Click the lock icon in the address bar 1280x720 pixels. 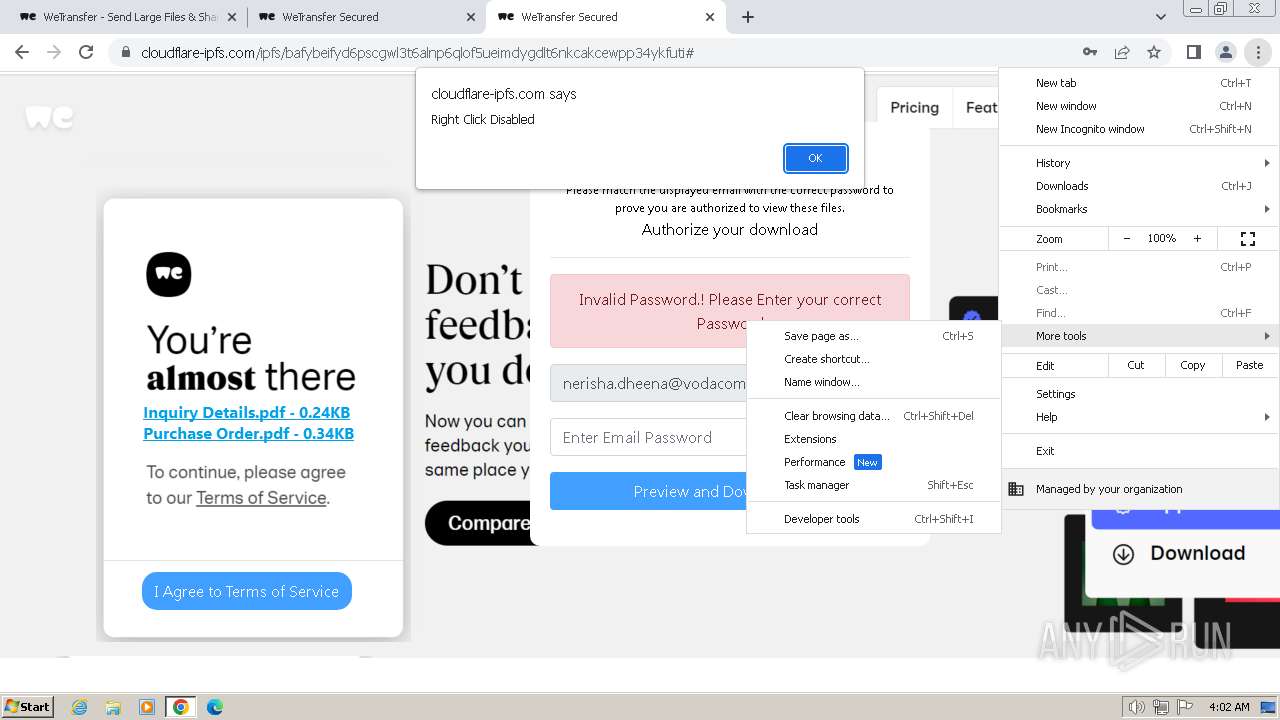pyautogui.click(x=126, y=52)
